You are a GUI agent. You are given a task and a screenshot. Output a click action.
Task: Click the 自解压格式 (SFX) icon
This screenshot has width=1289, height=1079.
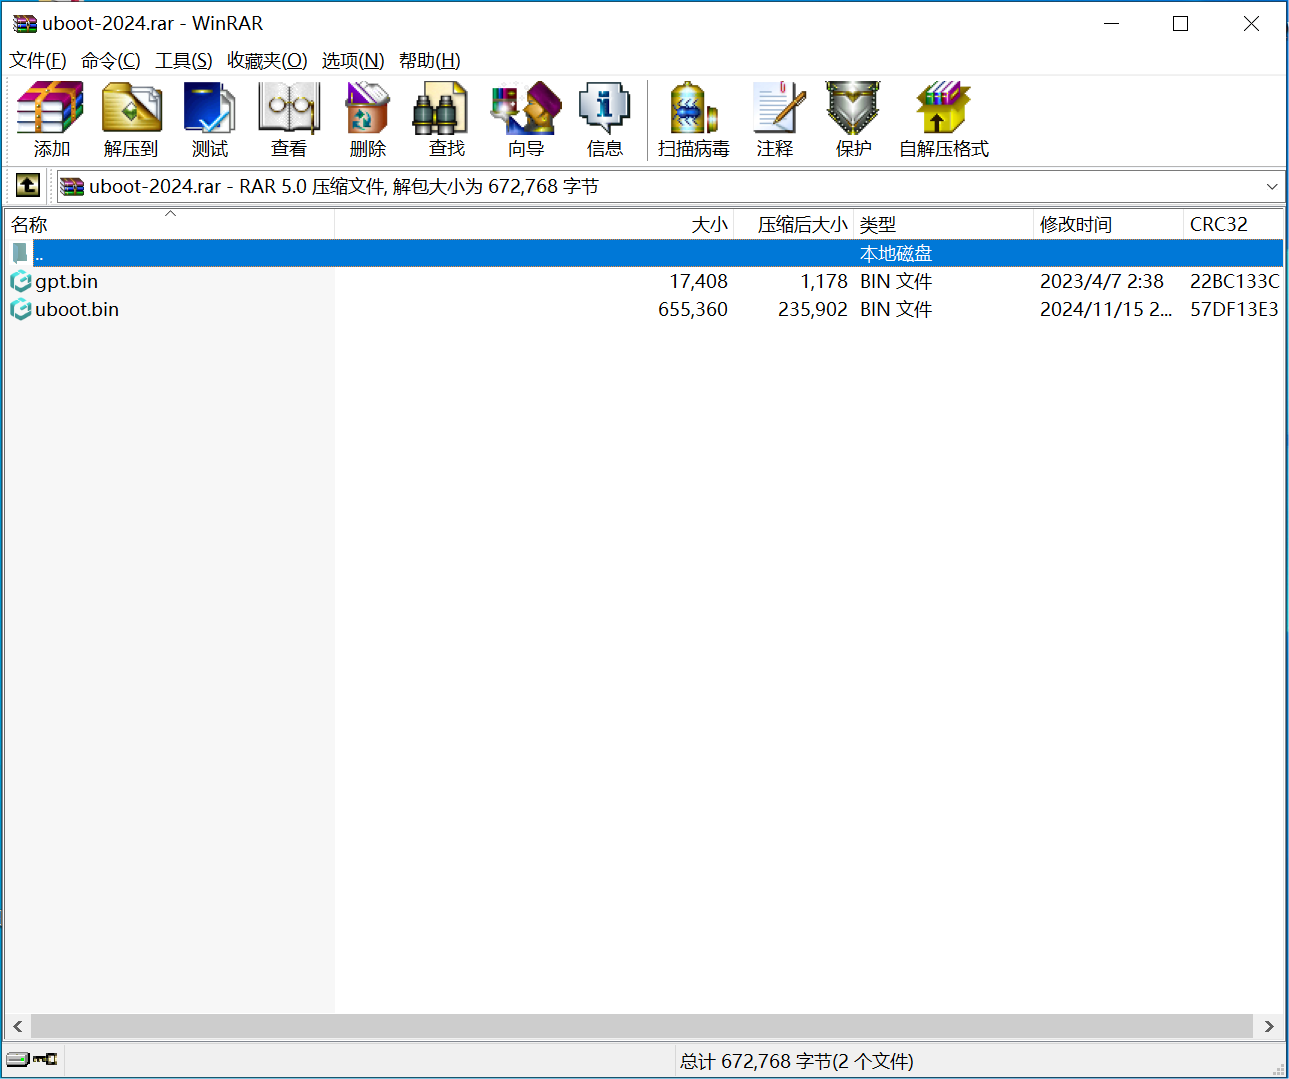943,120
